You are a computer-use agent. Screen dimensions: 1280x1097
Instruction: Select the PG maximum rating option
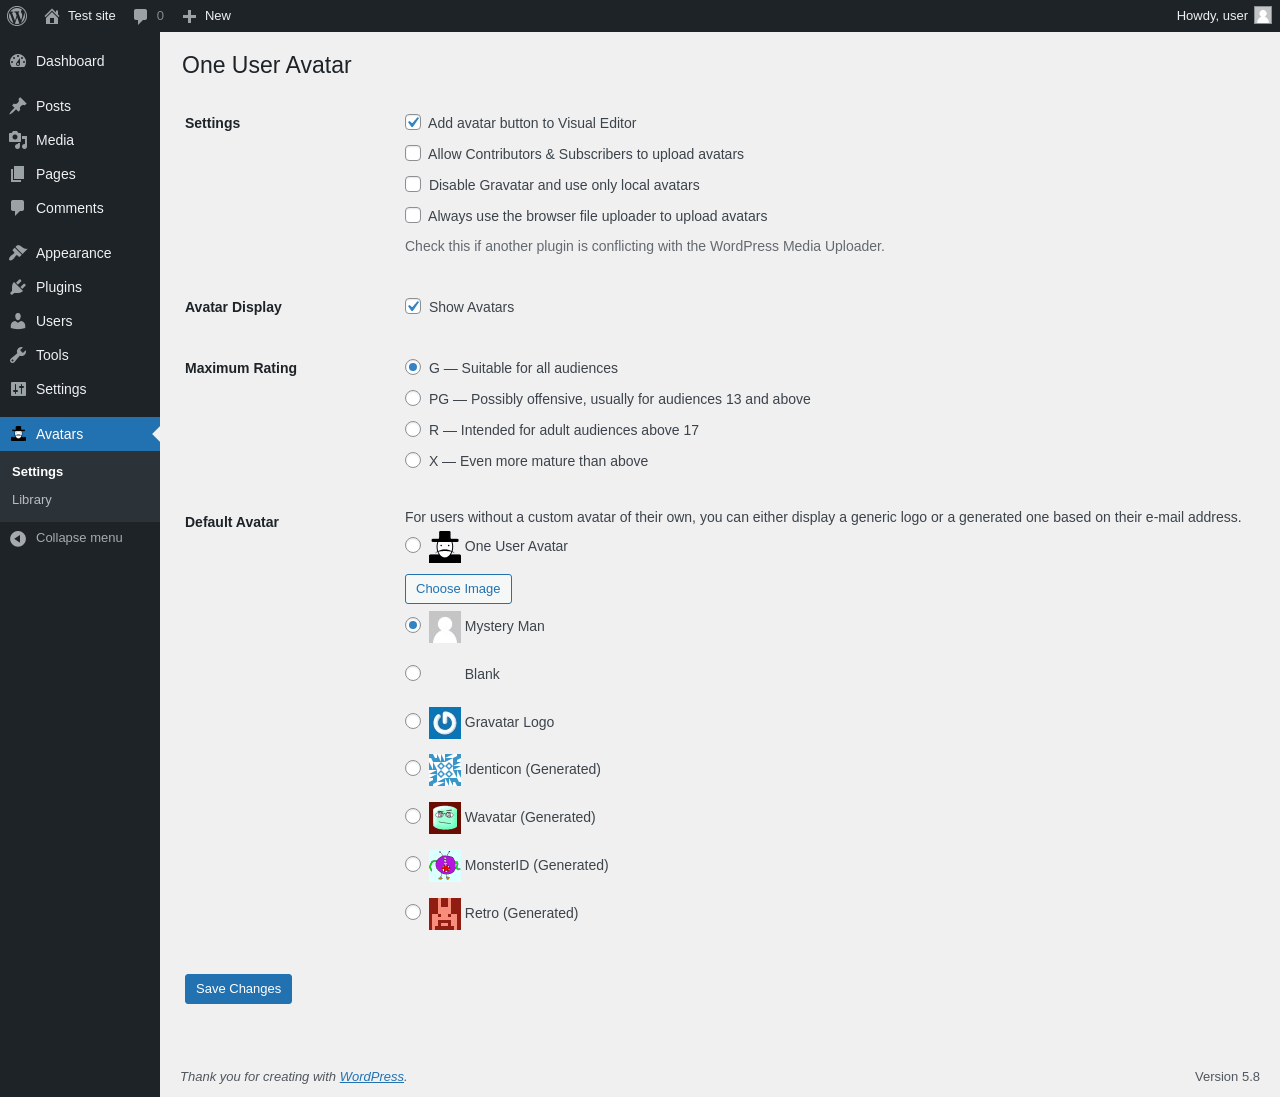tap(413, 398)
